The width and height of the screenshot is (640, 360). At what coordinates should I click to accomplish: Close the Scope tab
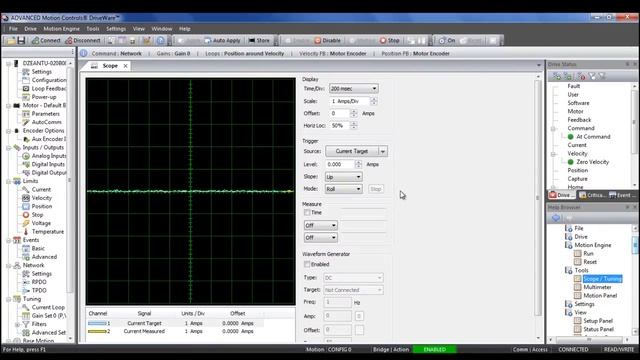[x=125, y=66]
